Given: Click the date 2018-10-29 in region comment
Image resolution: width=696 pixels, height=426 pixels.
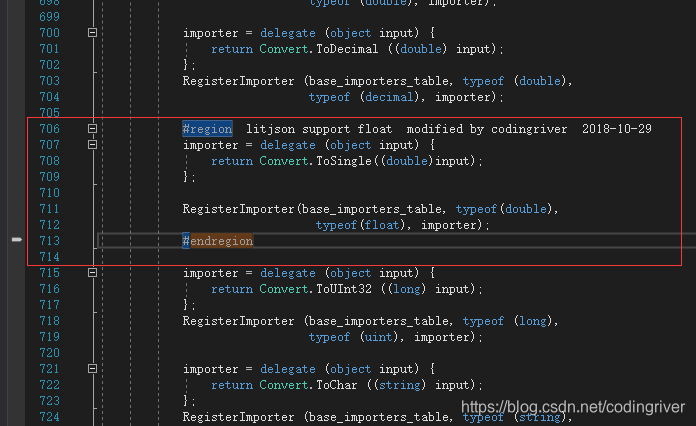Looking at the screenshot, I should [x=617, y=129].
